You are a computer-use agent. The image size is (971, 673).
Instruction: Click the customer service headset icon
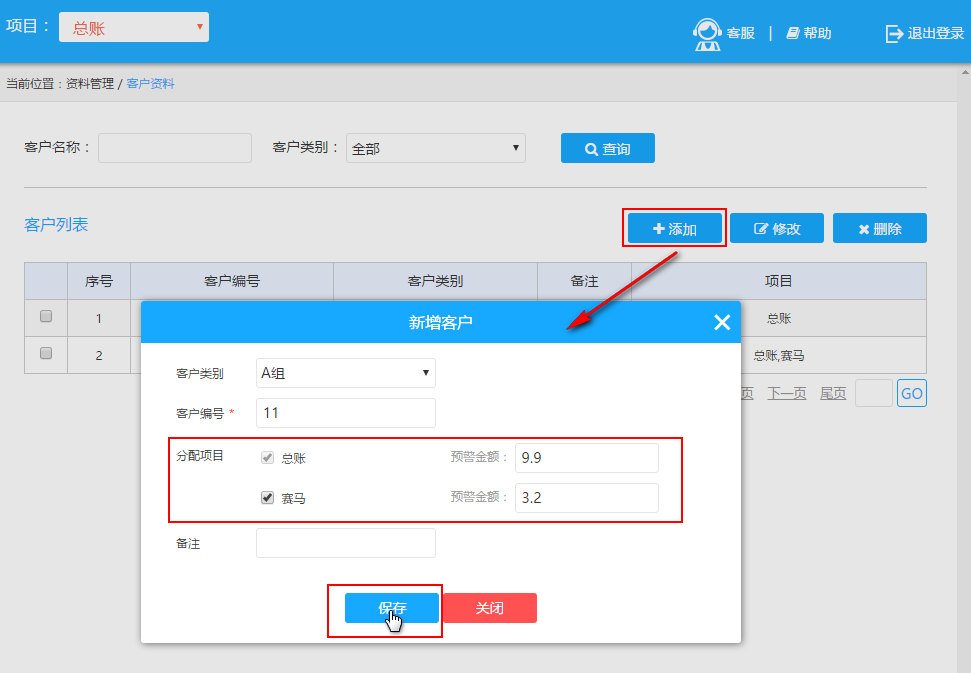(707, 34)
